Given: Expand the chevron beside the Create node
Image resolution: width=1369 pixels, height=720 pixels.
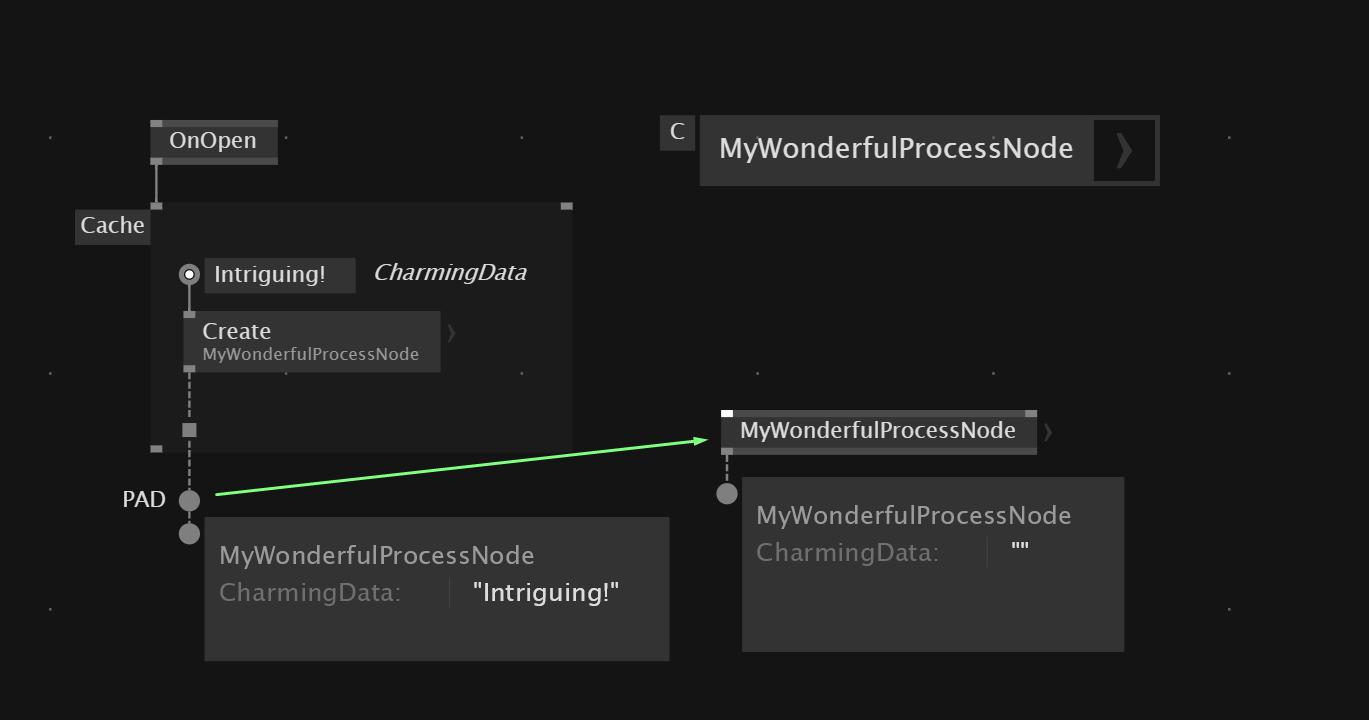Looking at the screenshot, I should coord(451,333).
